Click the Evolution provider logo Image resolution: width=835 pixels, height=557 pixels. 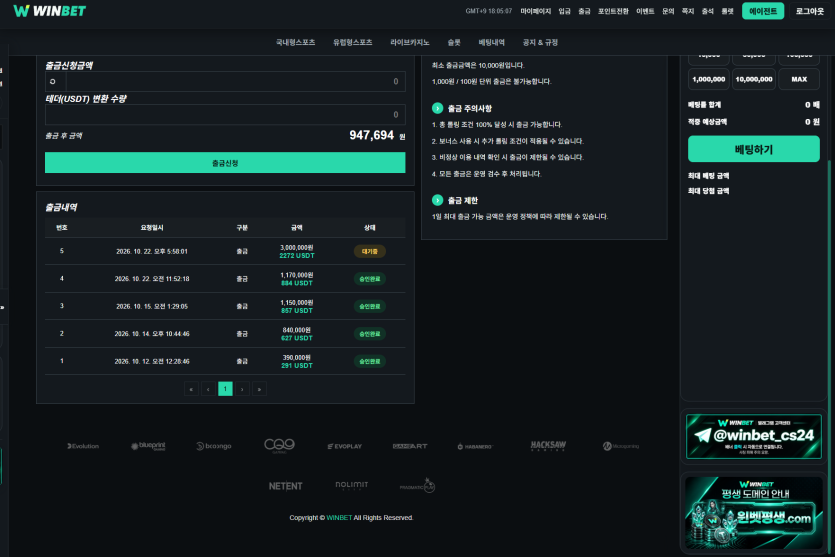[83, 446]
